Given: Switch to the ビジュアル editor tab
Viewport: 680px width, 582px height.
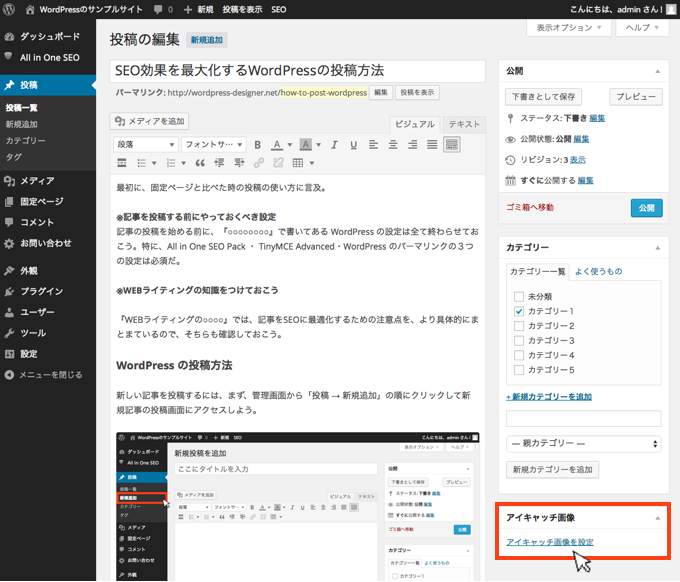Looking at the screenshot, I should [x=415, y=124].
